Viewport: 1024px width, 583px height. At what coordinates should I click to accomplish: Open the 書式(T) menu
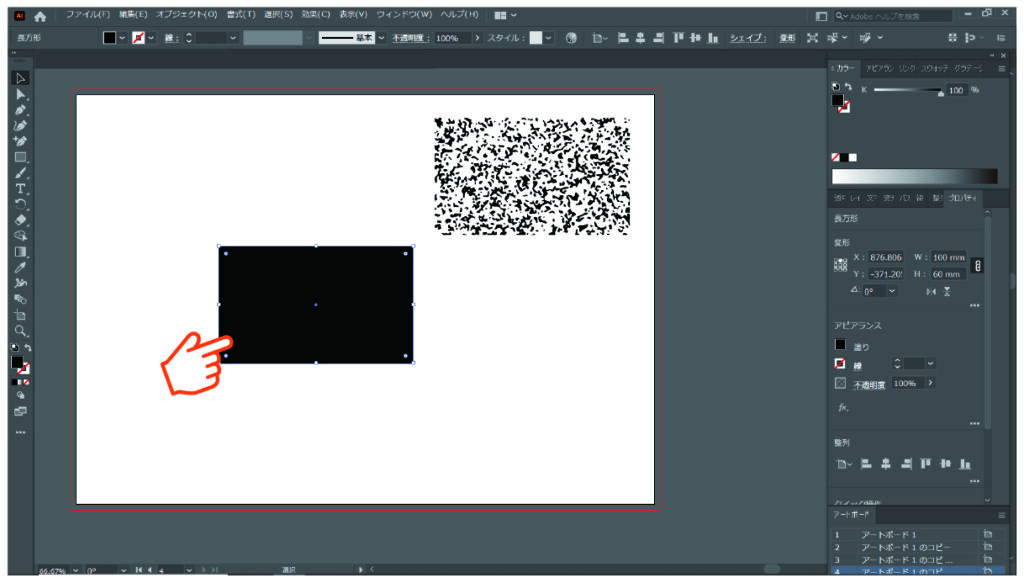pos(241,14)
